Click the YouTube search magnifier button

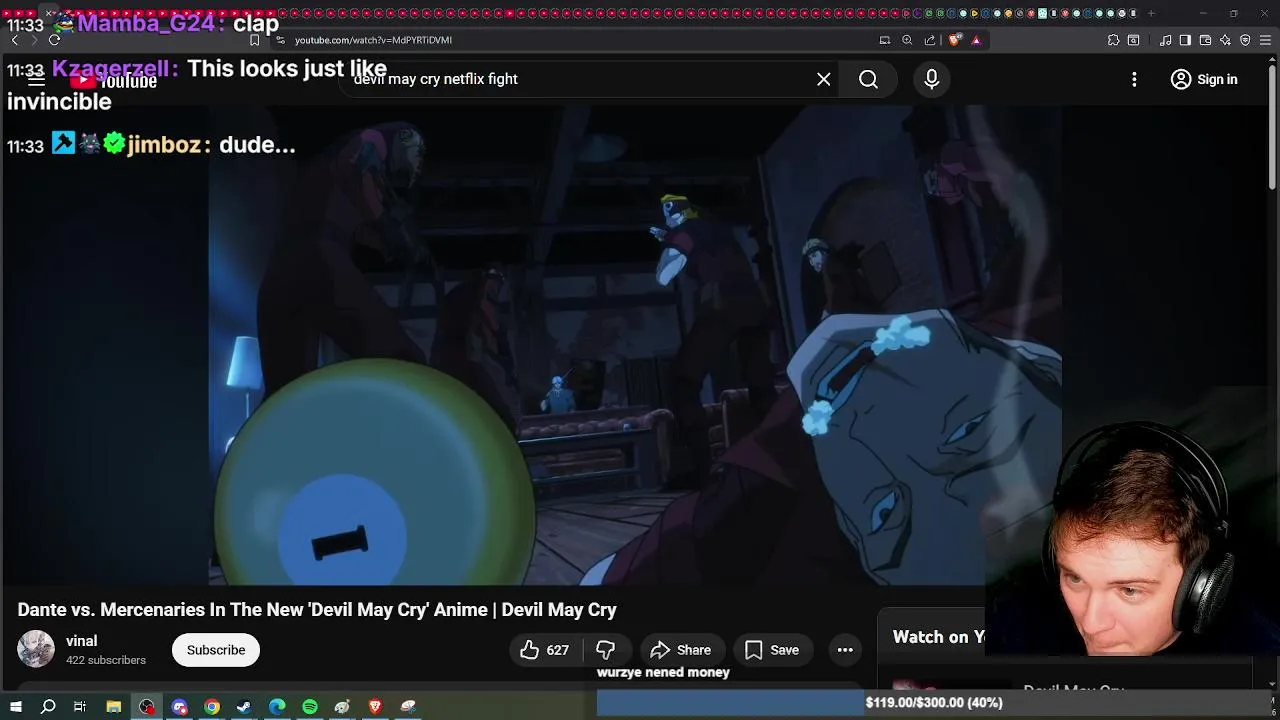tap(868, 79)
